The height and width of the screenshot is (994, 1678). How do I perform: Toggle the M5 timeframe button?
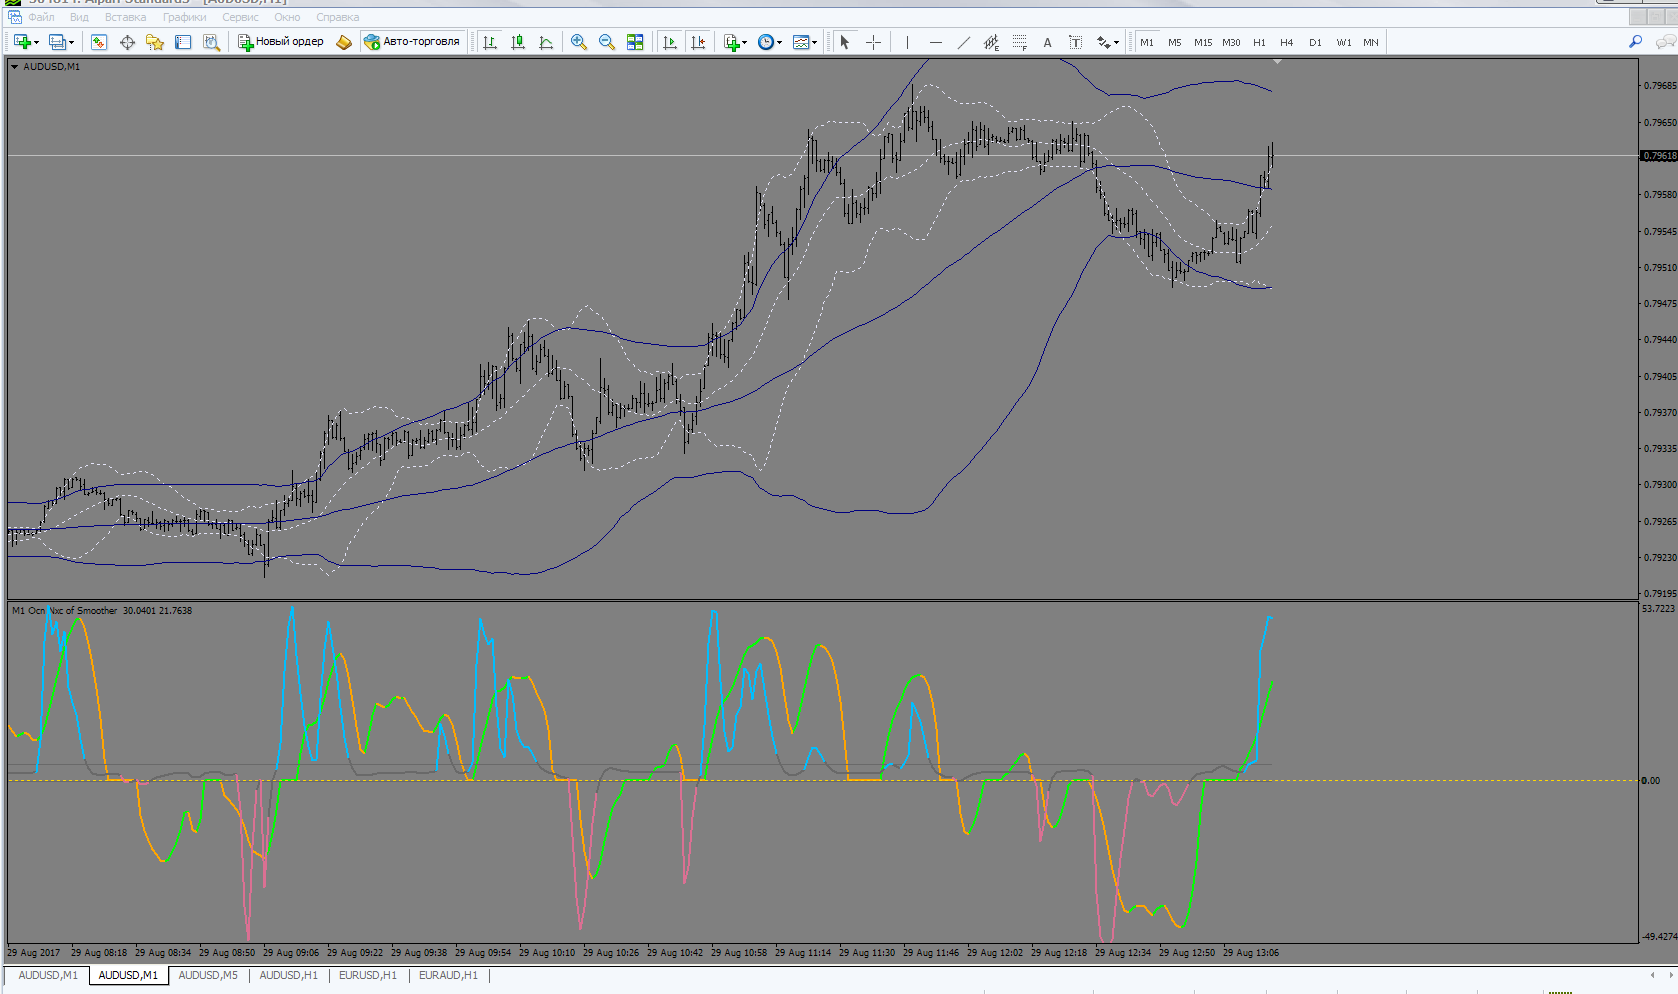coord(1174,42)
